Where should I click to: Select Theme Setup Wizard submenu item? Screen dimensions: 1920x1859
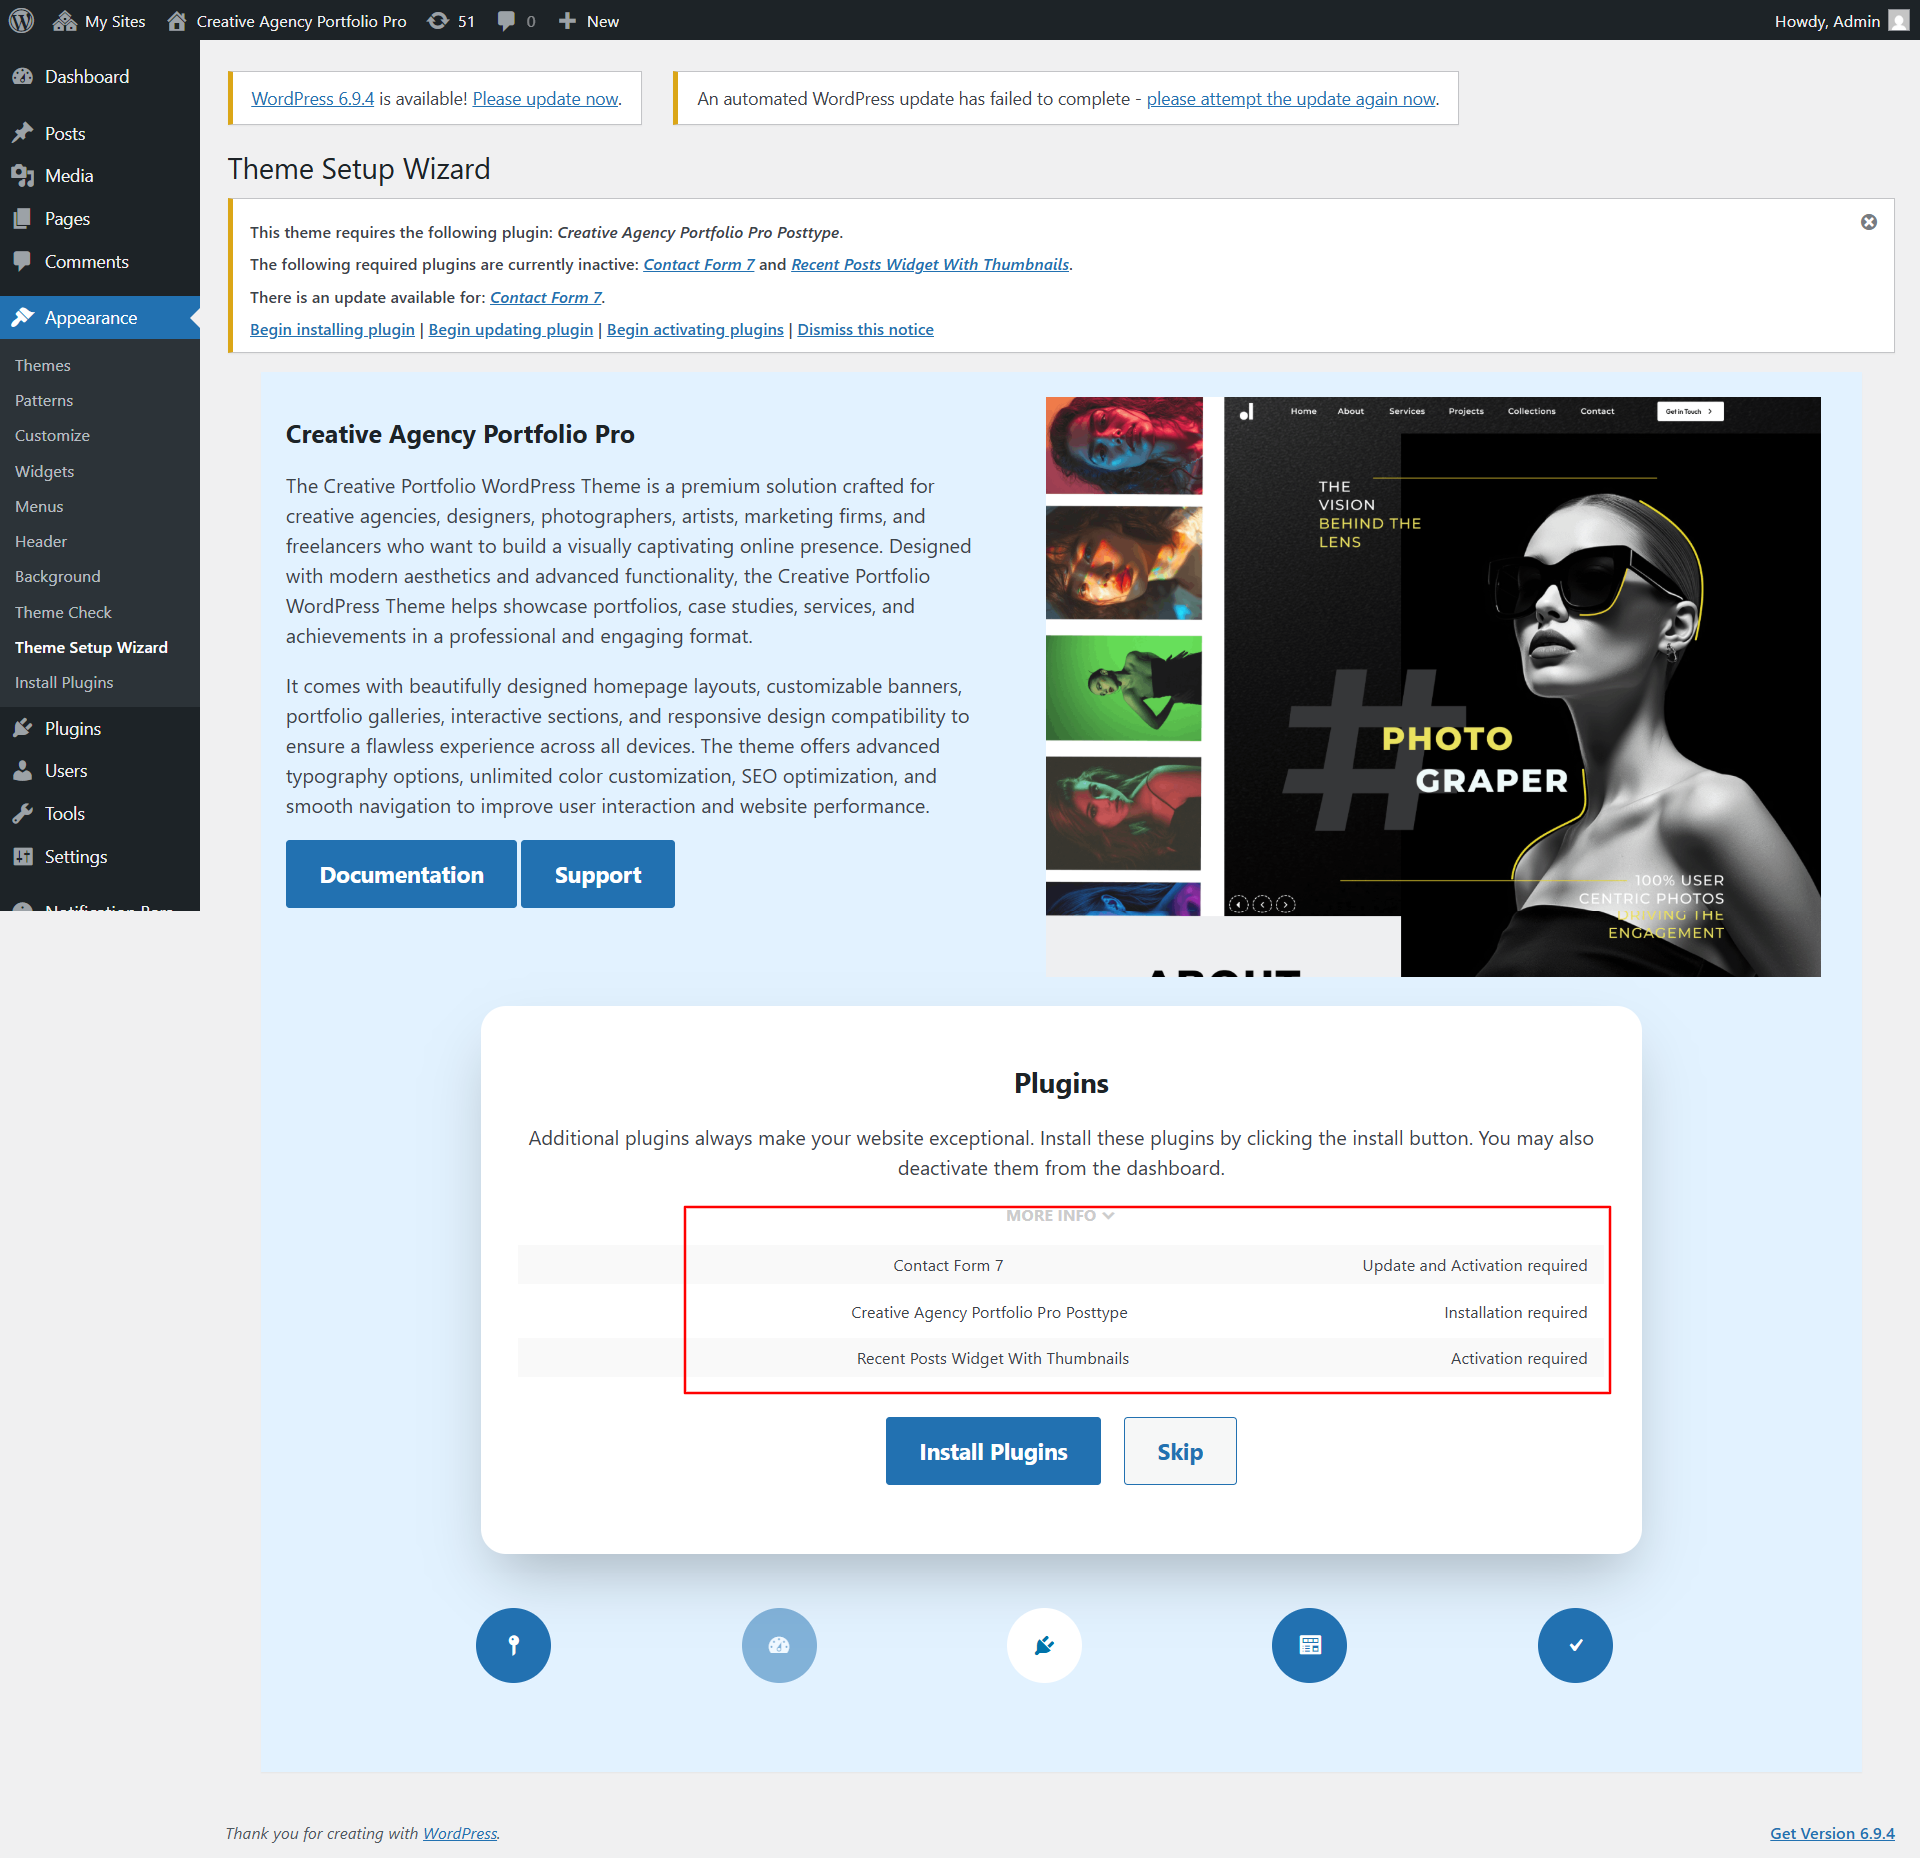(91, 648)
